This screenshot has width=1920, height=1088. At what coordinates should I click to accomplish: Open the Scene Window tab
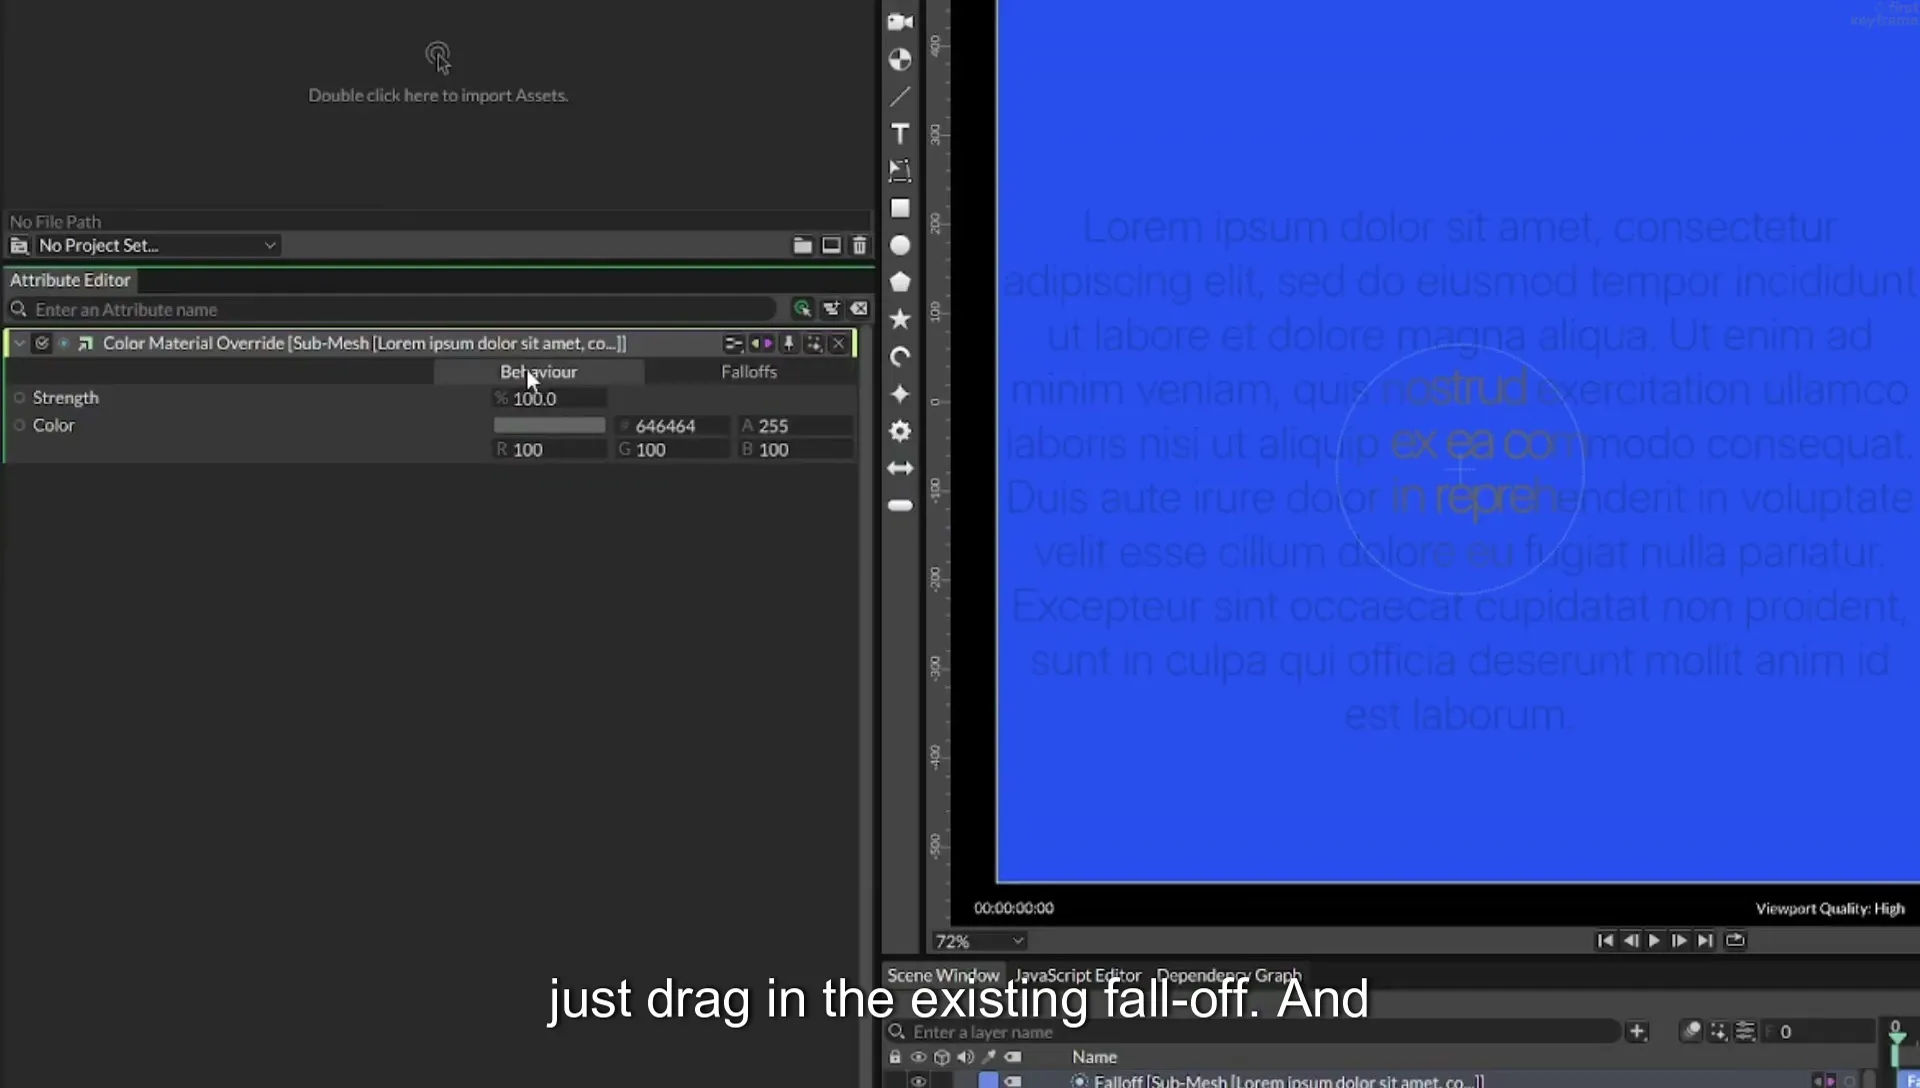pos(943,975)
